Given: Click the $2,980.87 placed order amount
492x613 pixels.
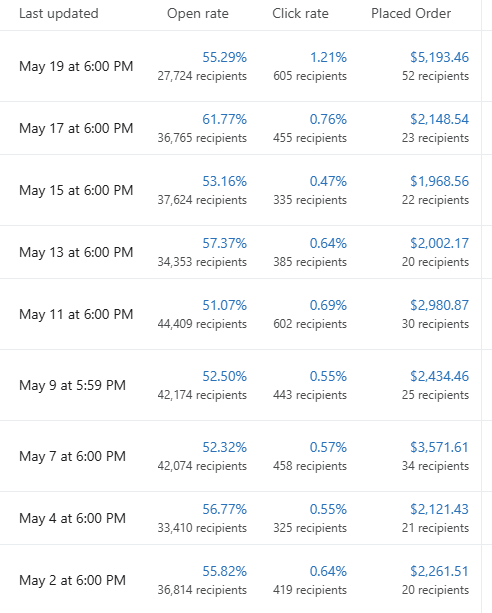Looking at the screenshot, I should tap(439, 305).
